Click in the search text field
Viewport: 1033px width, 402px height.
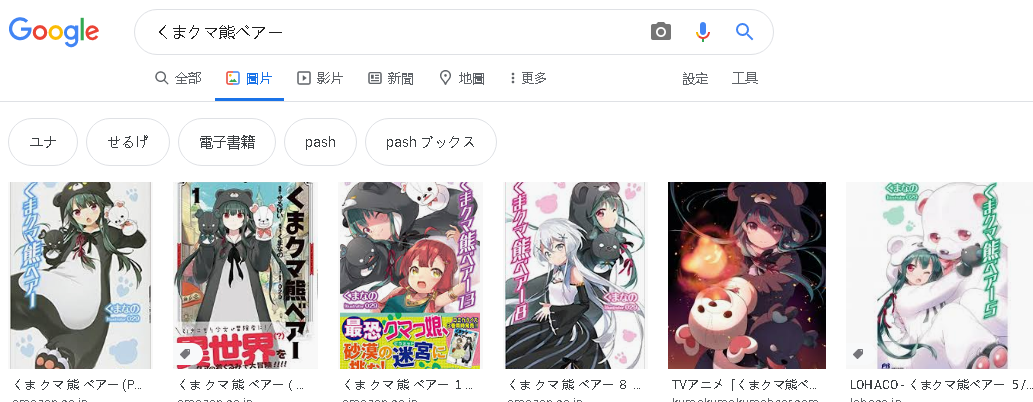395,32
